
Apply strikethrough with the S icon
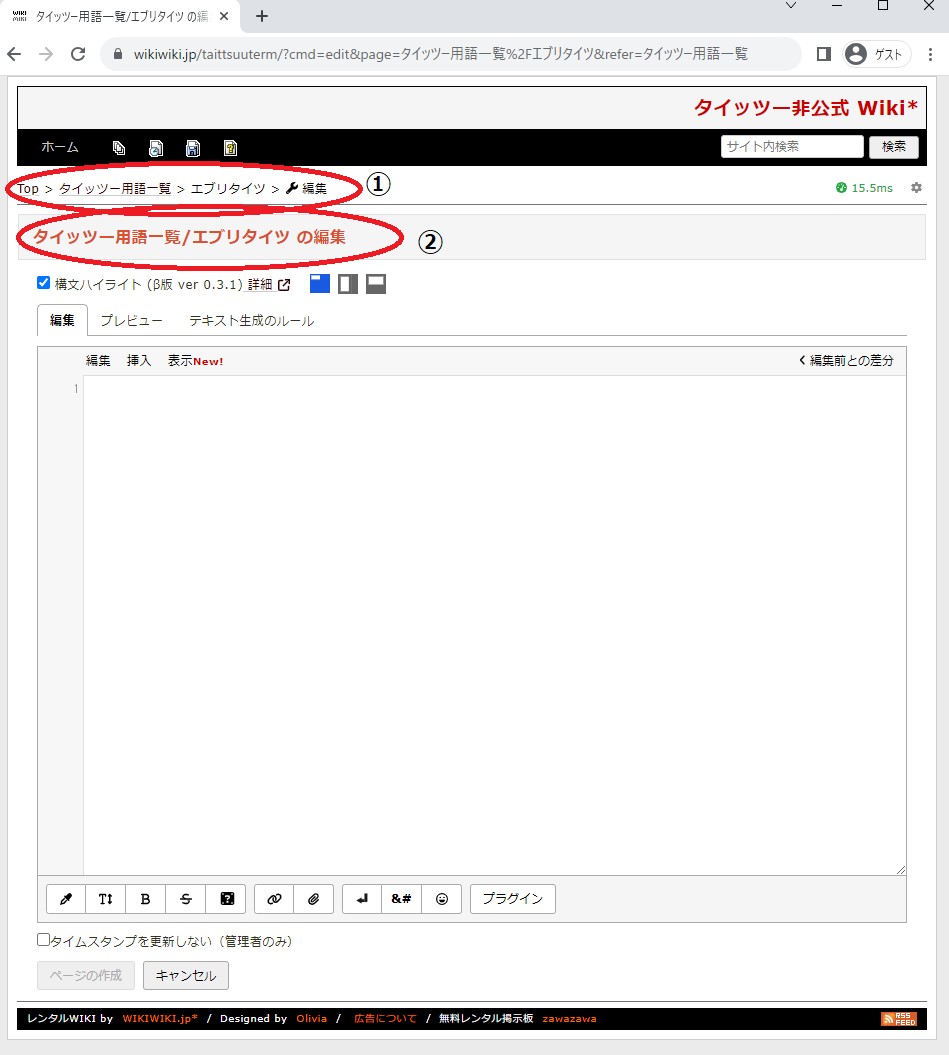coord(186,899)
